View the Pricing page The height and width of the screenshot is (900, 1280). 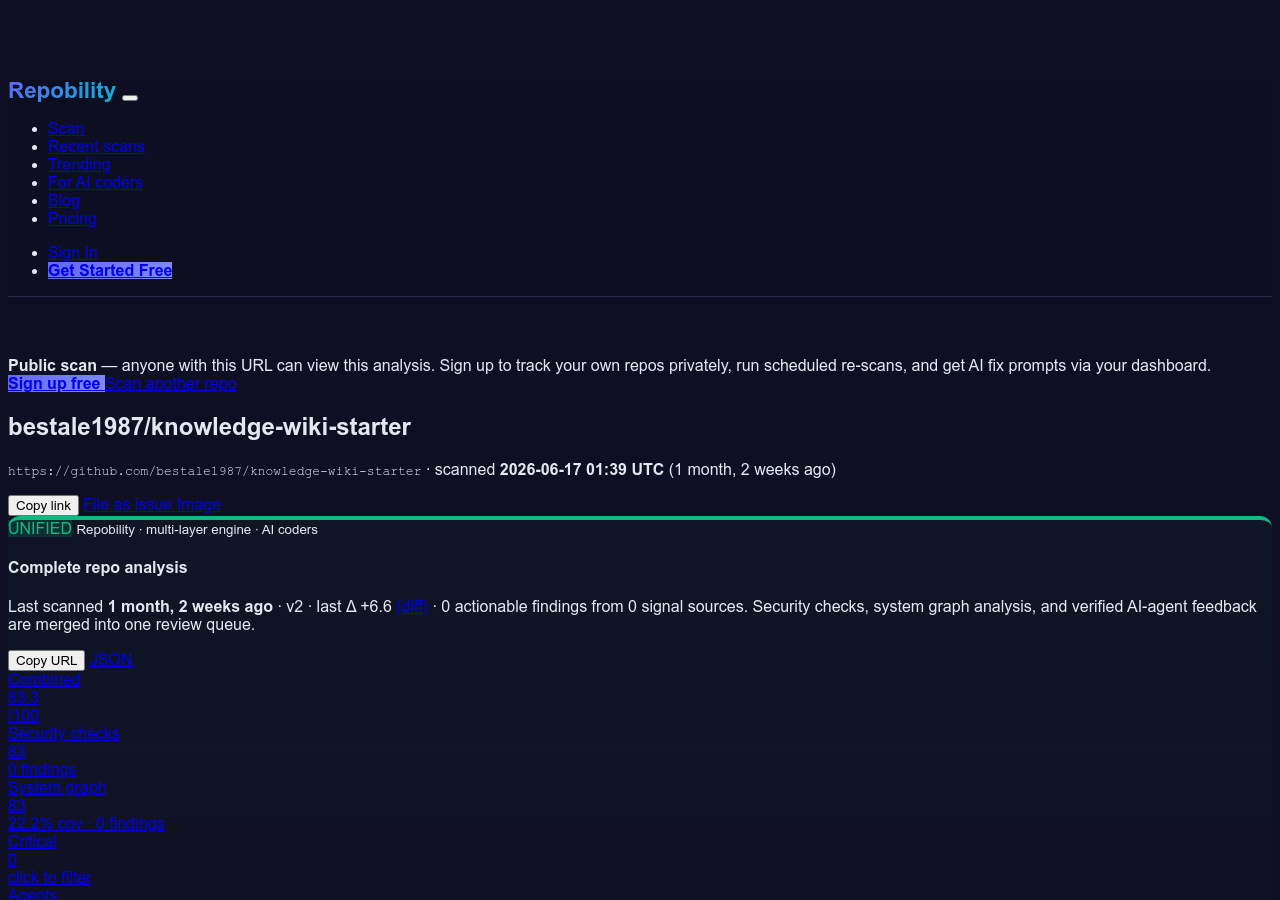click(x=72, y=218)
